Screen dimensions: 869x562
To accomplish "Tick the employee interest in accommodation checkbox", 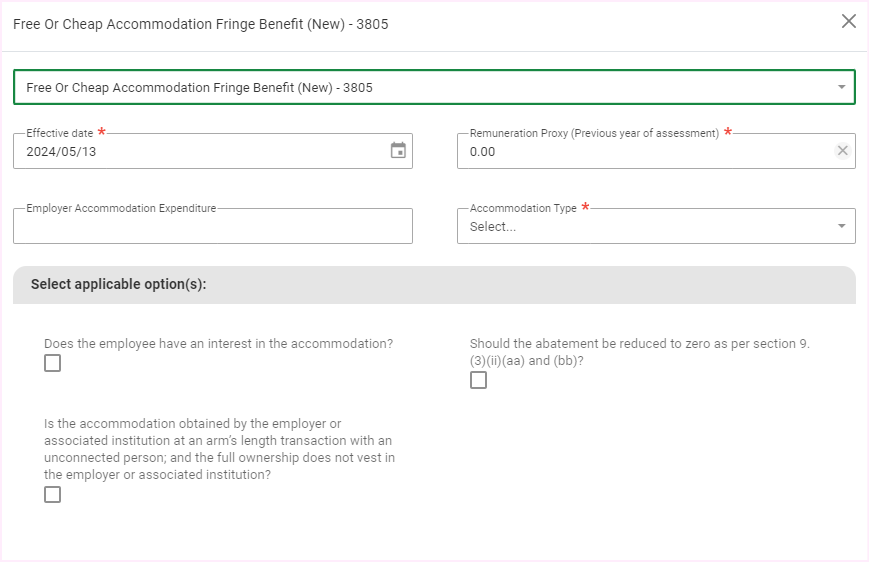I will [53, 363].
